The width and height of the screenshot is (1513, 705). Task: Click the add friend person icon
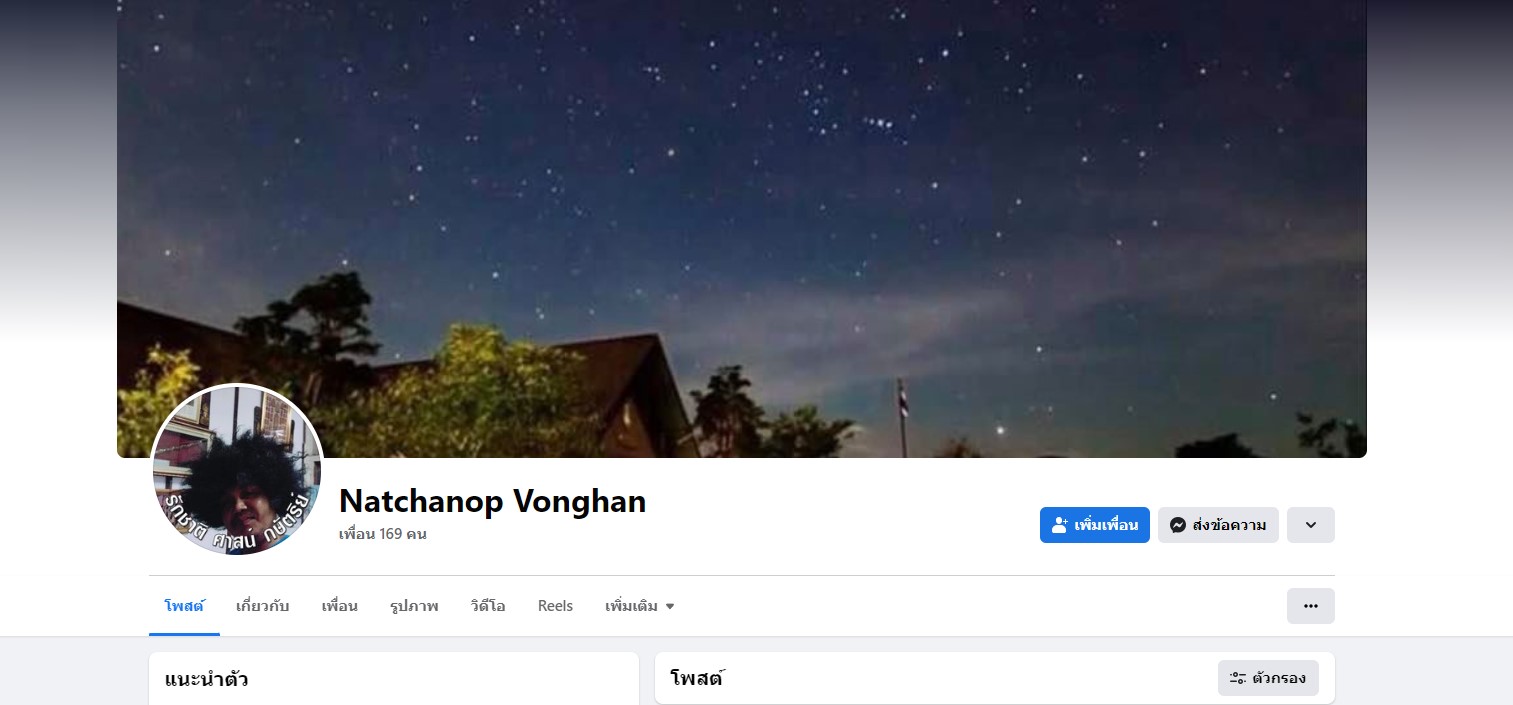click(x=1060, y=525)
